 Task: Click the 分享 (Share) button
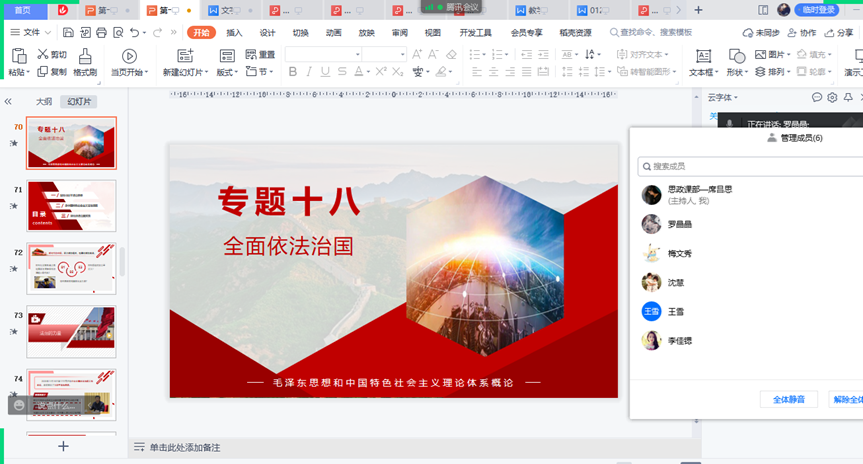pyautogui.click(x=839, y=33)
